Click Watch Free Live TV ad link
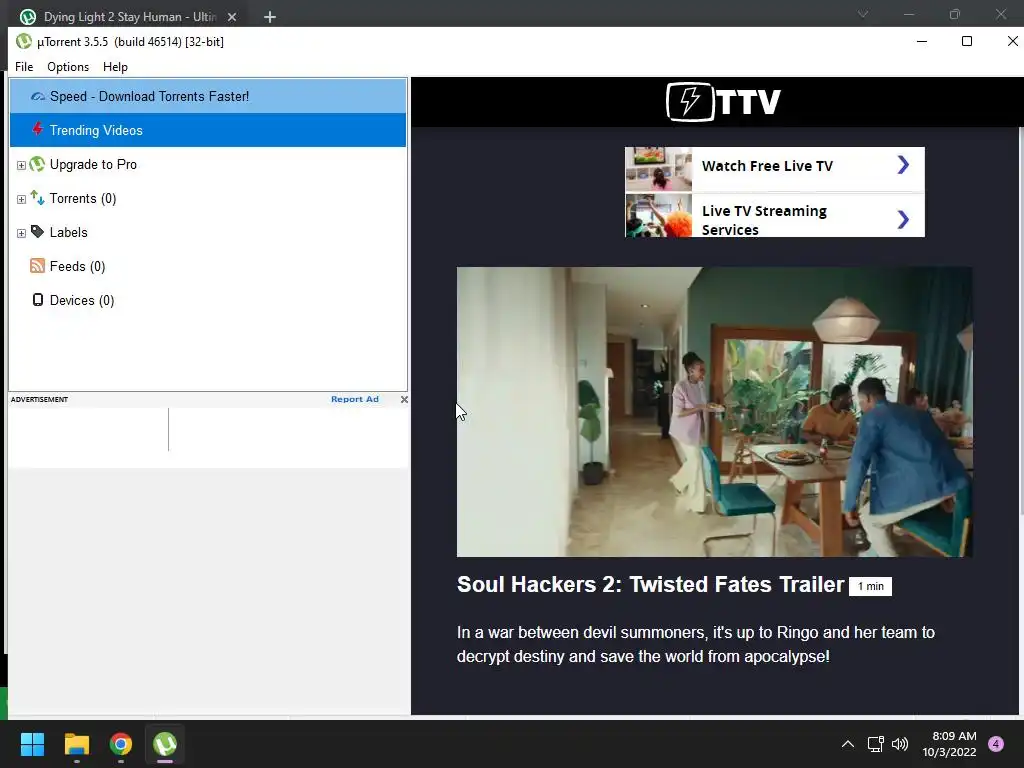 click(x=767, y=166)
